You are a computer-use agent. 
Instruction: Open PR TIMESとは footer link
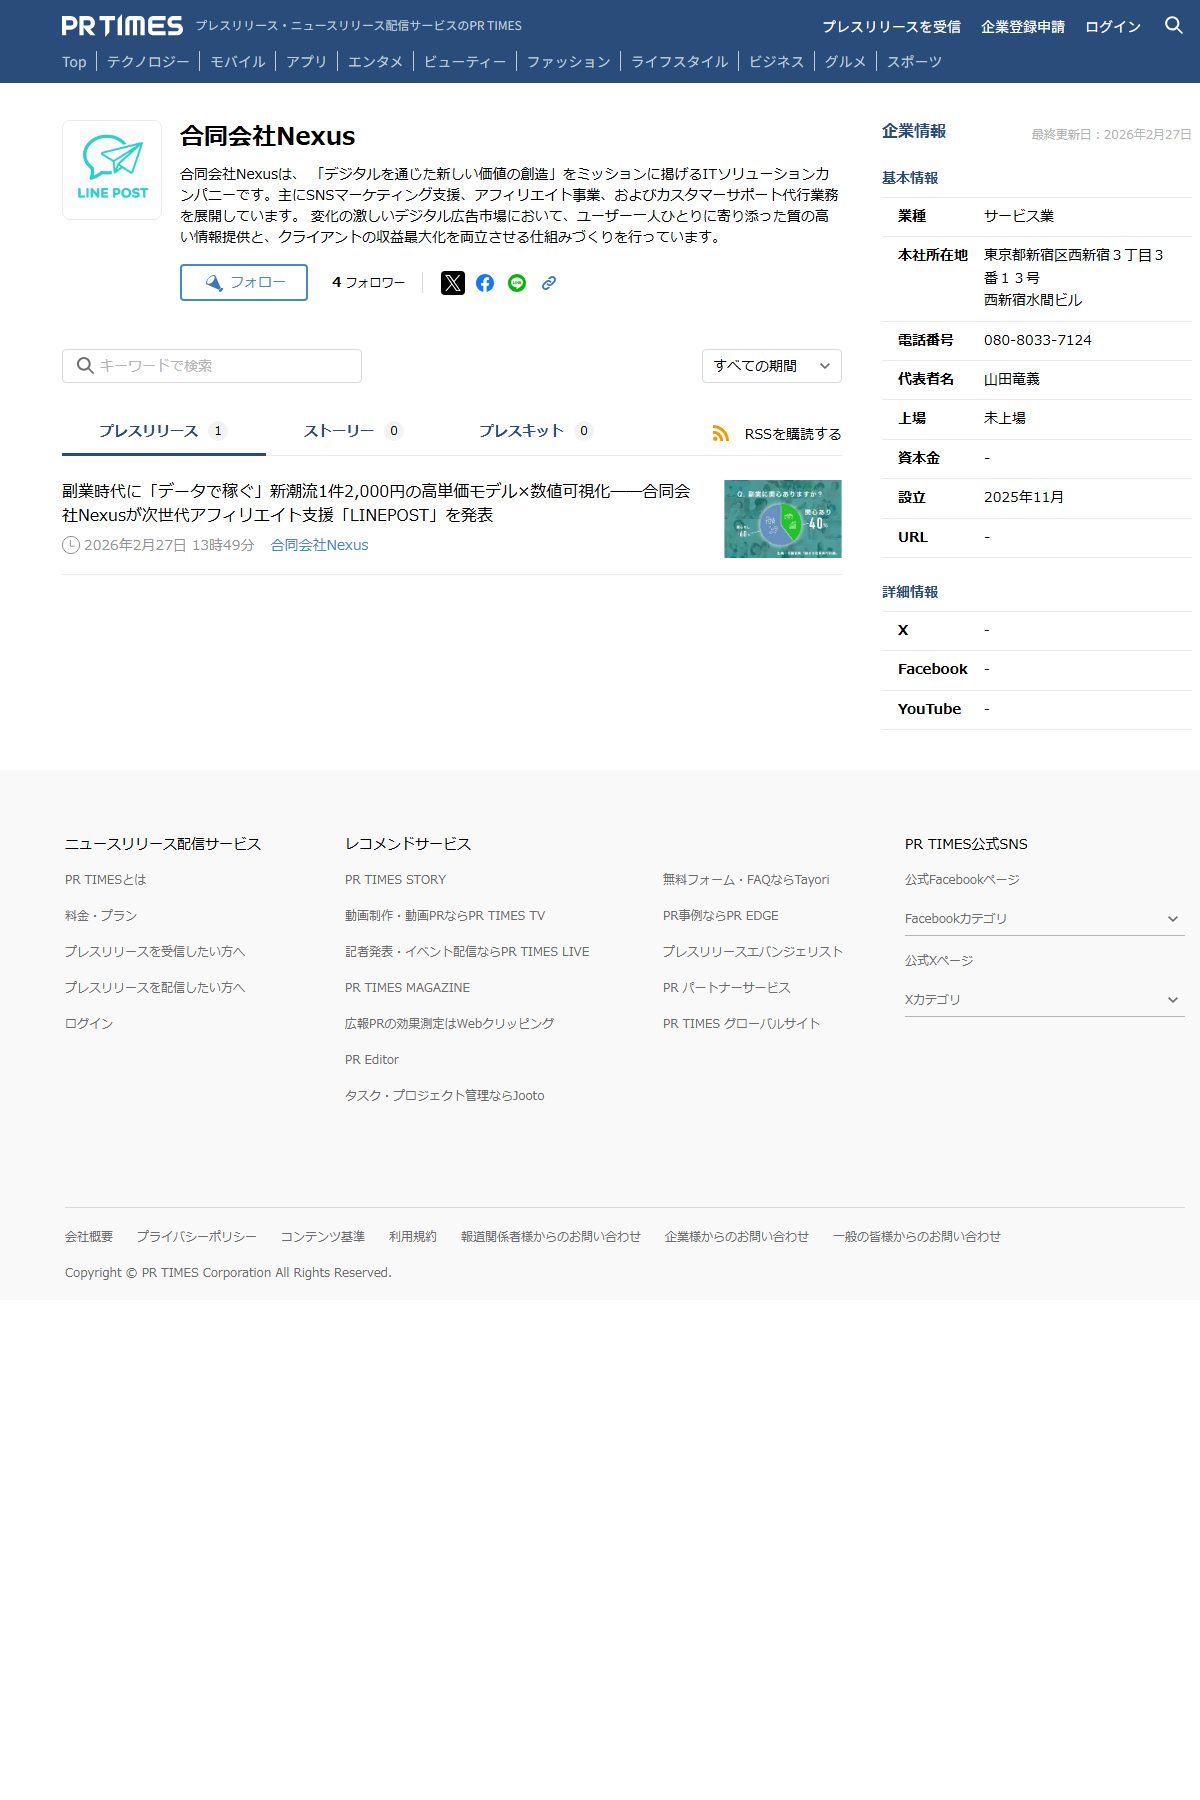click(x=105, y=880)
